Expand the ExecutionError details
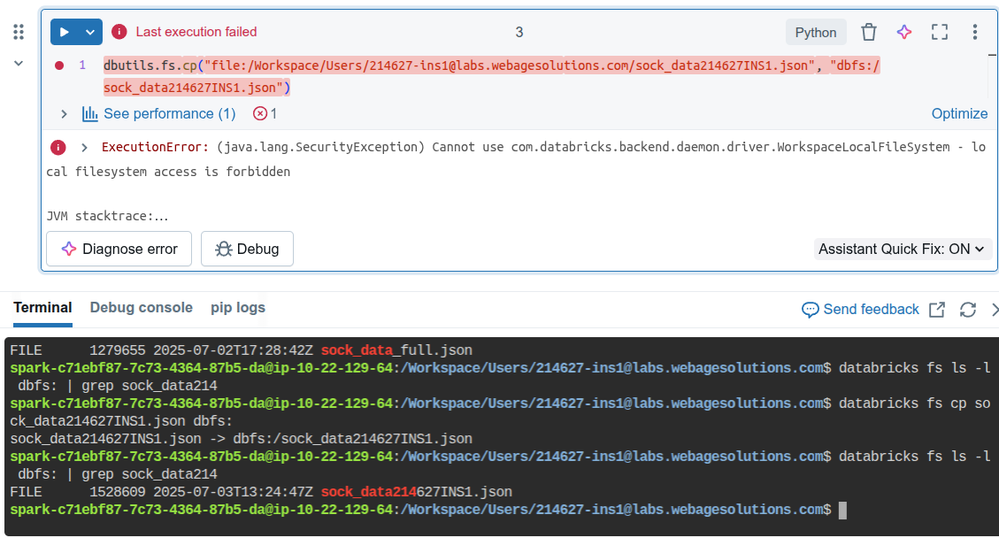The width and height of the screenshot is (999, 538). 84,148
